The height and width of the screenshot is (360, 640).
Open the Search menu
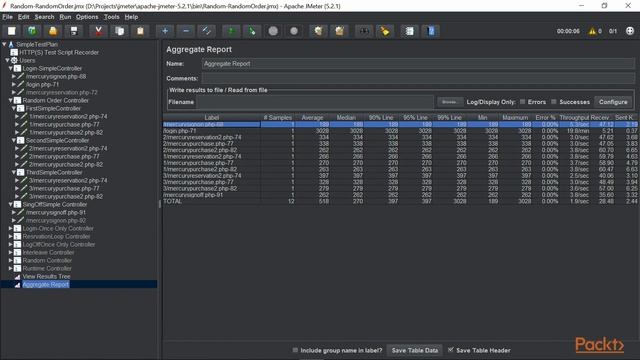(44, 17)
